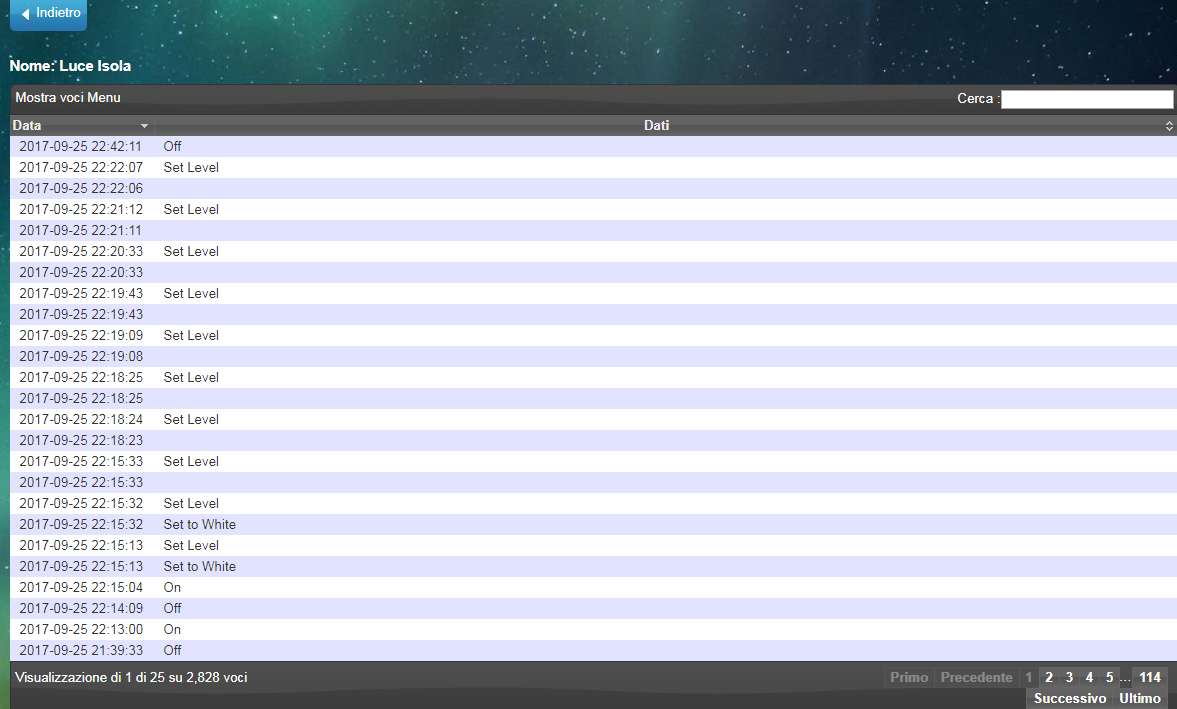Click Set to White in the 22:15:13 row
This screenshot has width=1177, height=709.
pyautogui.click(x=200, y=566)
